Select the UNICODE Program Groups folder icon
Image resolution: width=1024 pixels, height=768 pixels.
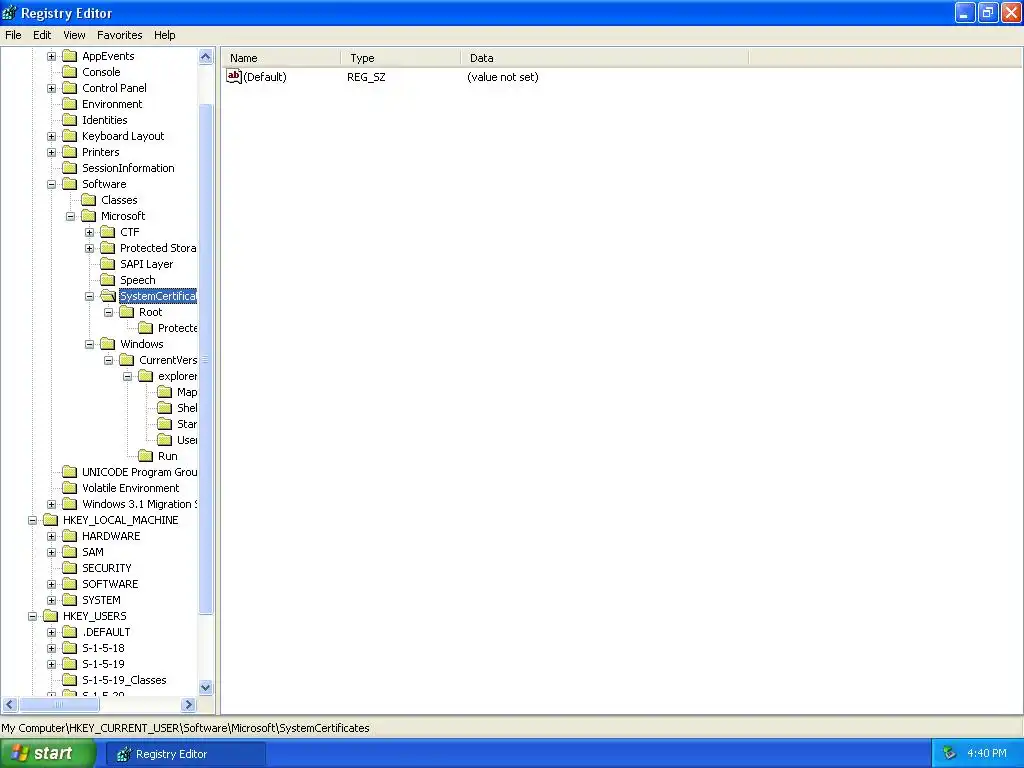(x=69, y=472)
